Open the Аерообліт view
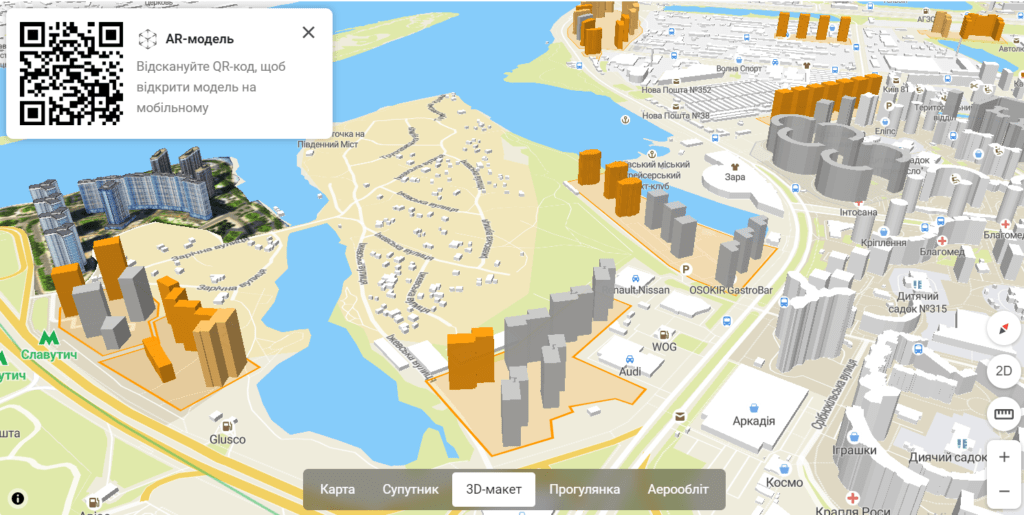The image size is (1024, 515). 677,490
